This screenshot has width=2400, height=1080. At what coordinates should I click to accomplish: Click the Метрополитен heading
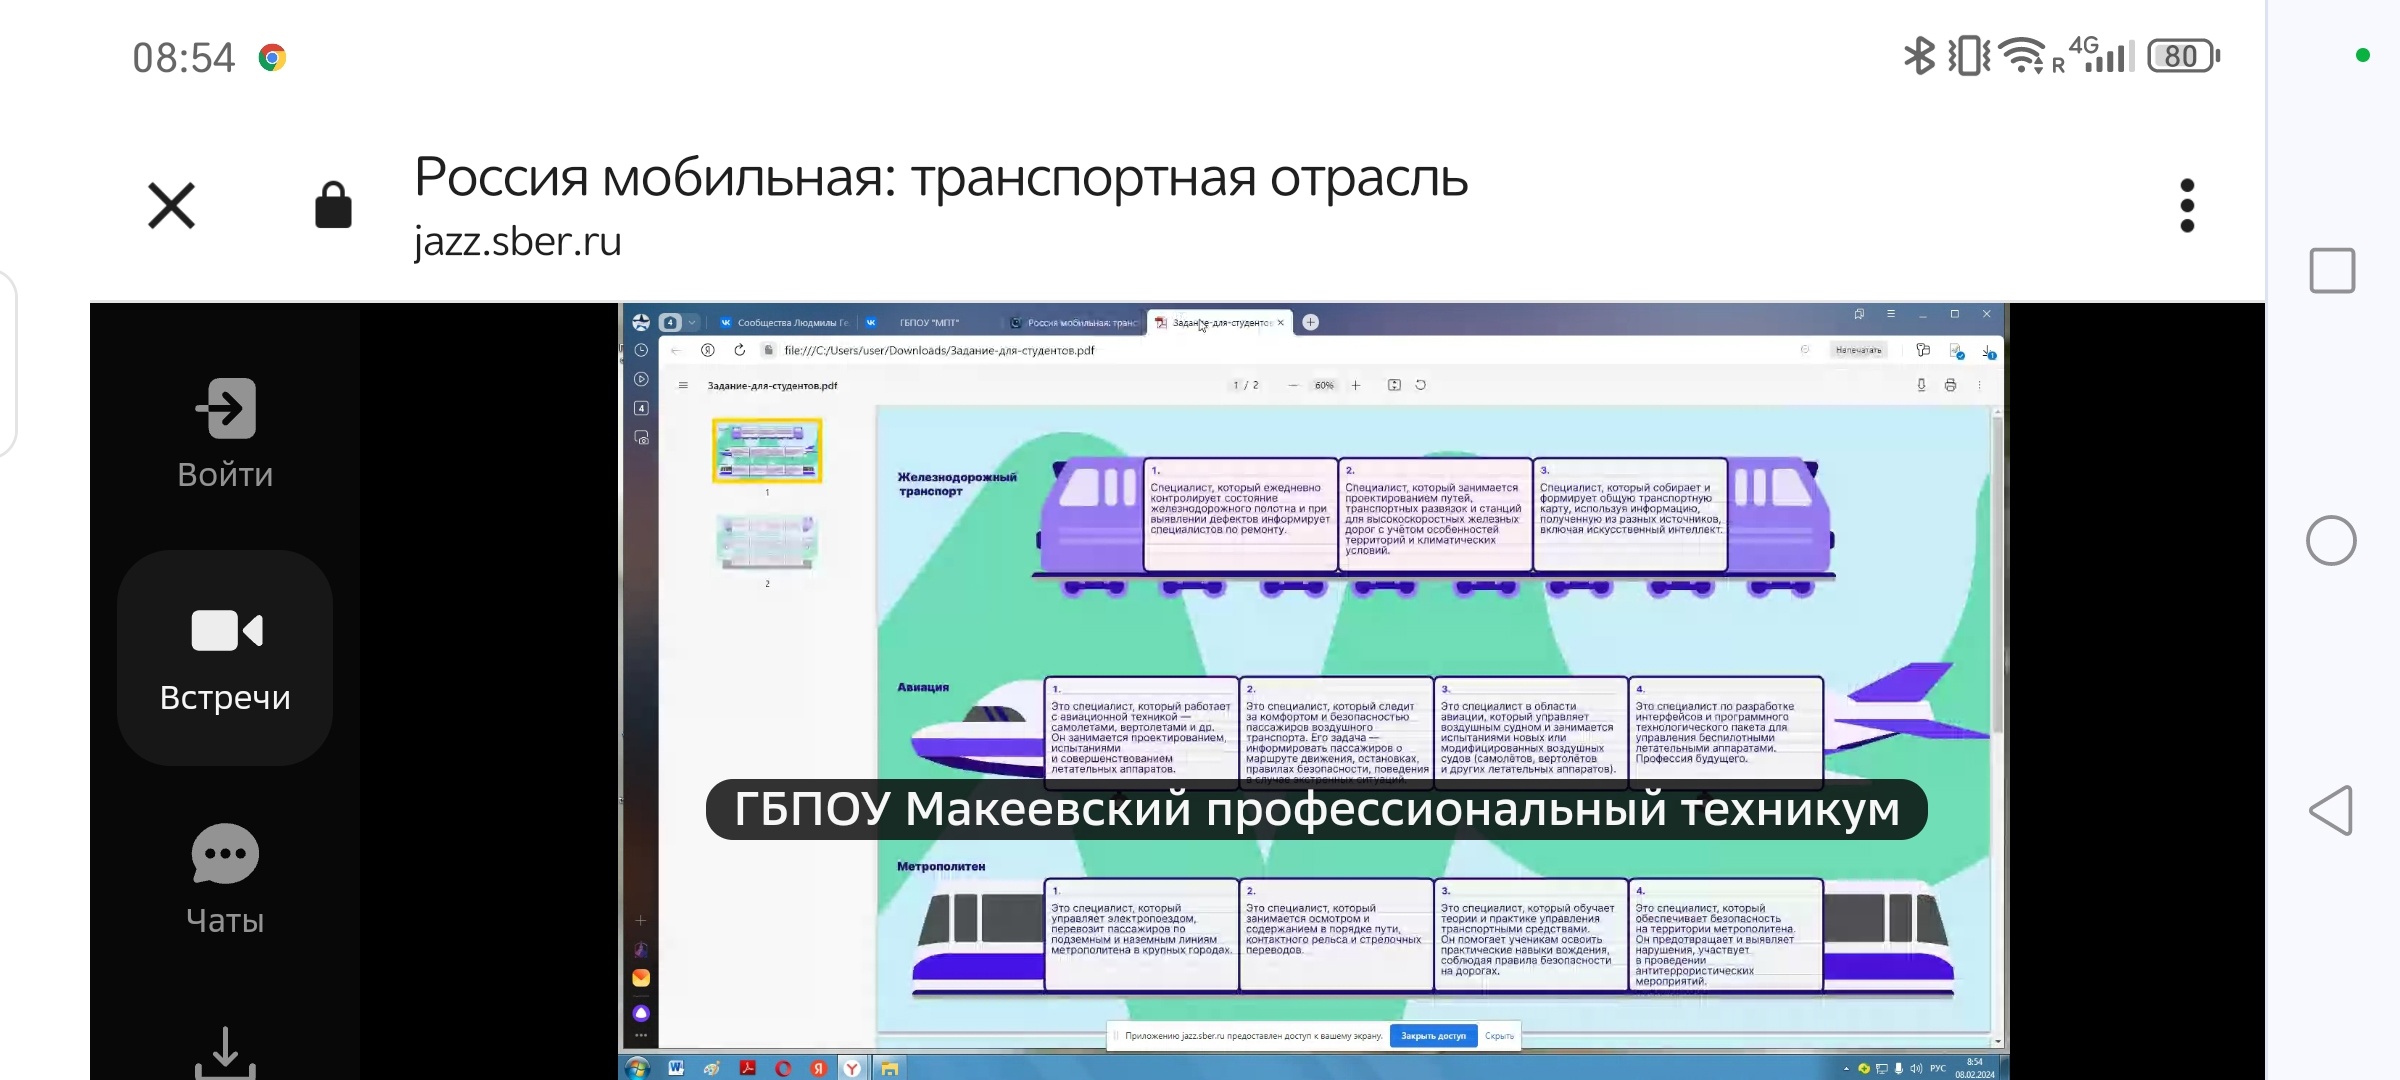click(941, 866)
